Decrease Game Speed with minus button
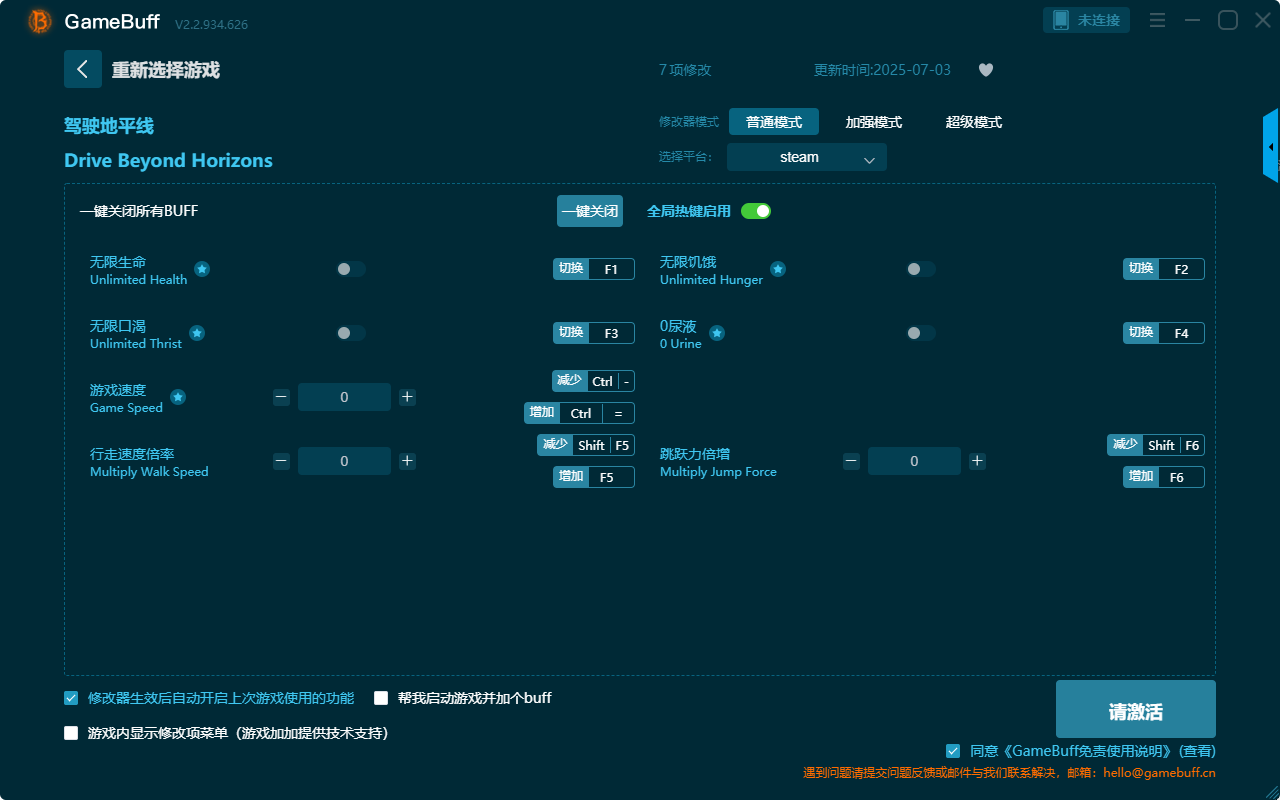 pos(281,397)
